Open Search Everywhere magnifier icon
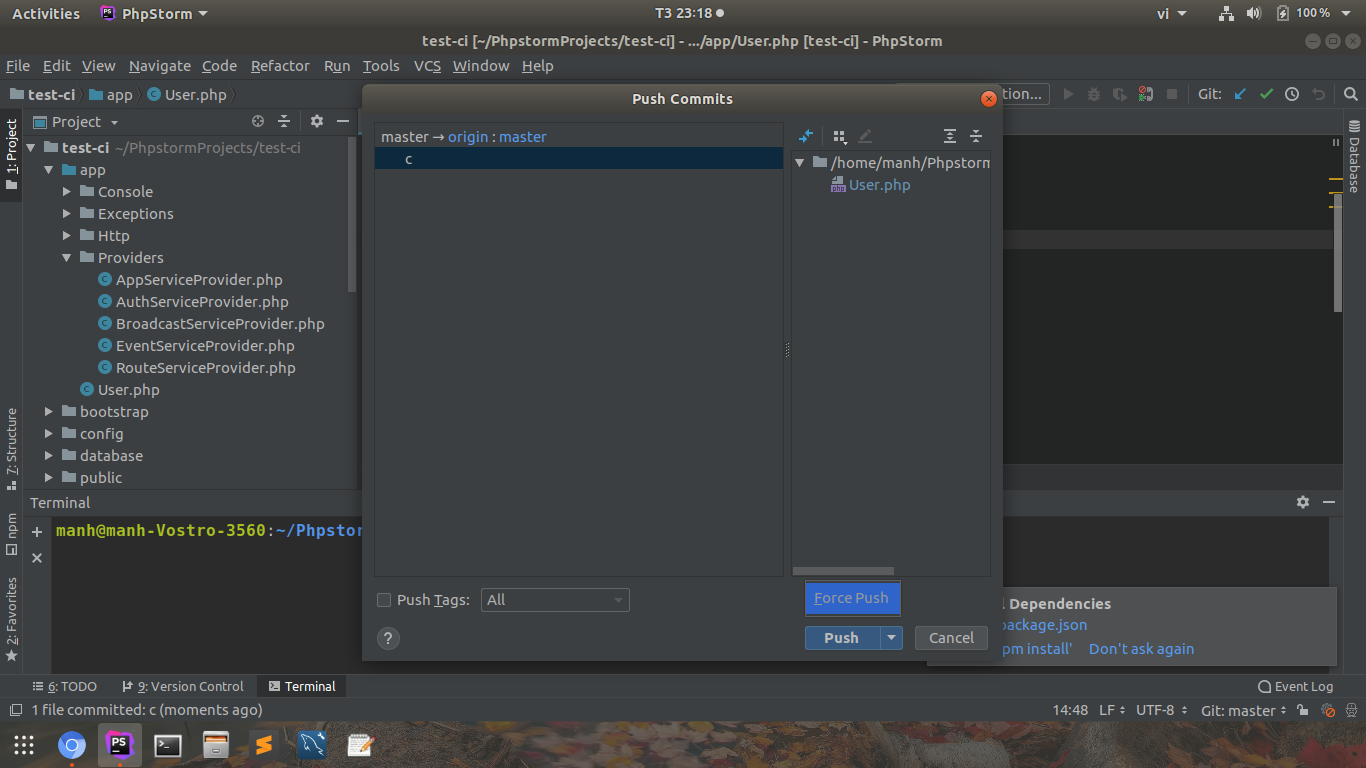Viewport: 1366px width, 768px height. coord(1351,94)
